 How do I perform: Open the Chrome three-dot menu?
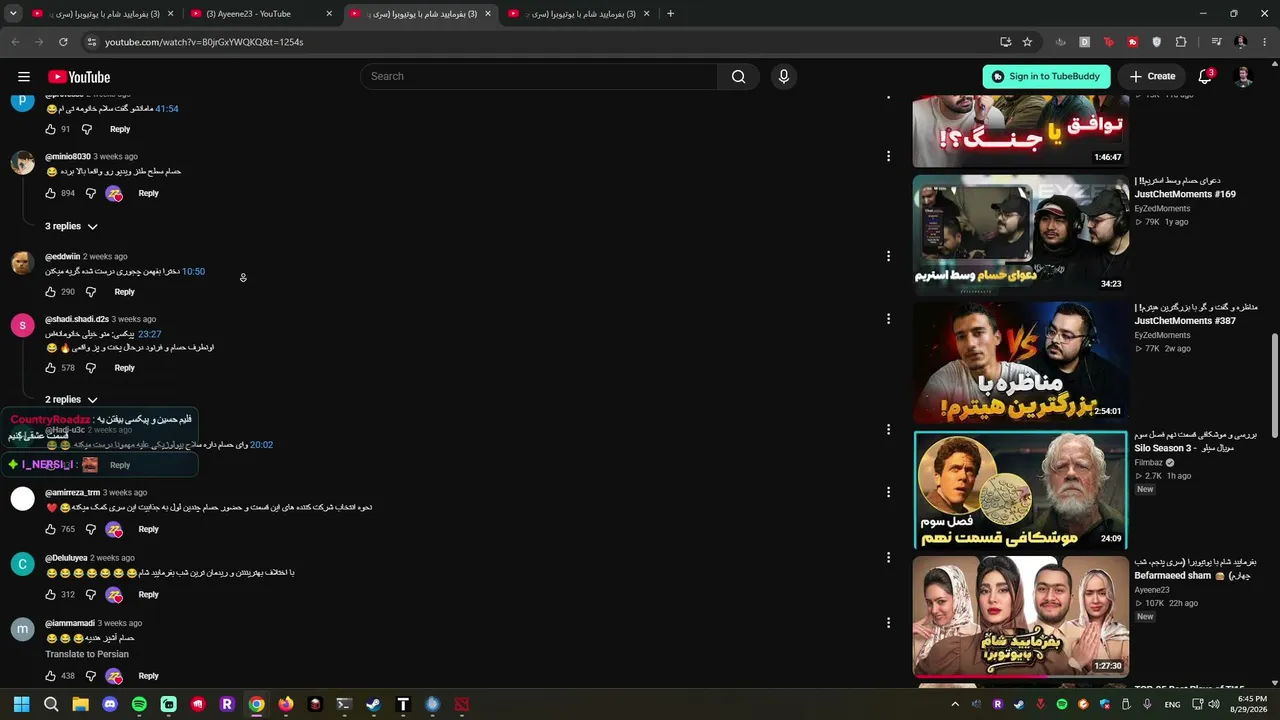1265,42
